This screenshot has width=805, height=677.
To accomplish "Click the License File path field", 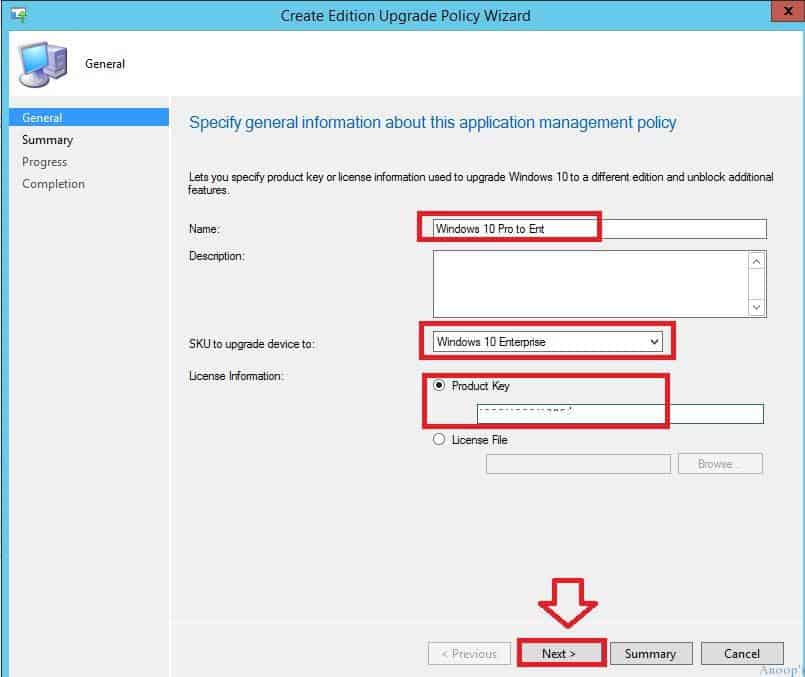I will coord(578,464).
